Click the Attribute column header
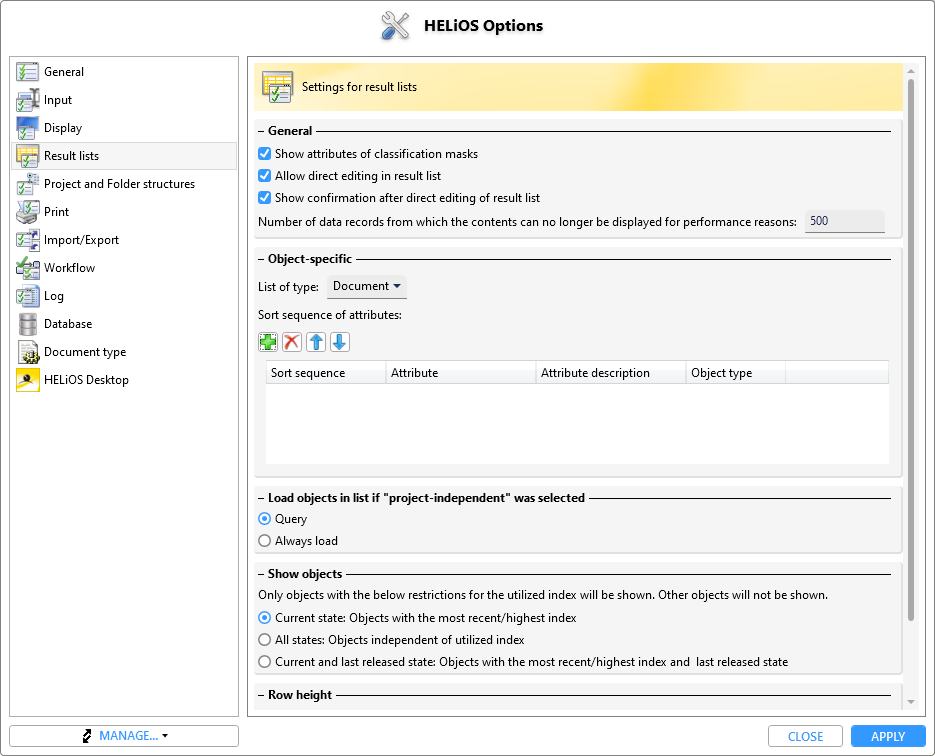This screenshot has height=756, width=935. [x=461, y=373]
